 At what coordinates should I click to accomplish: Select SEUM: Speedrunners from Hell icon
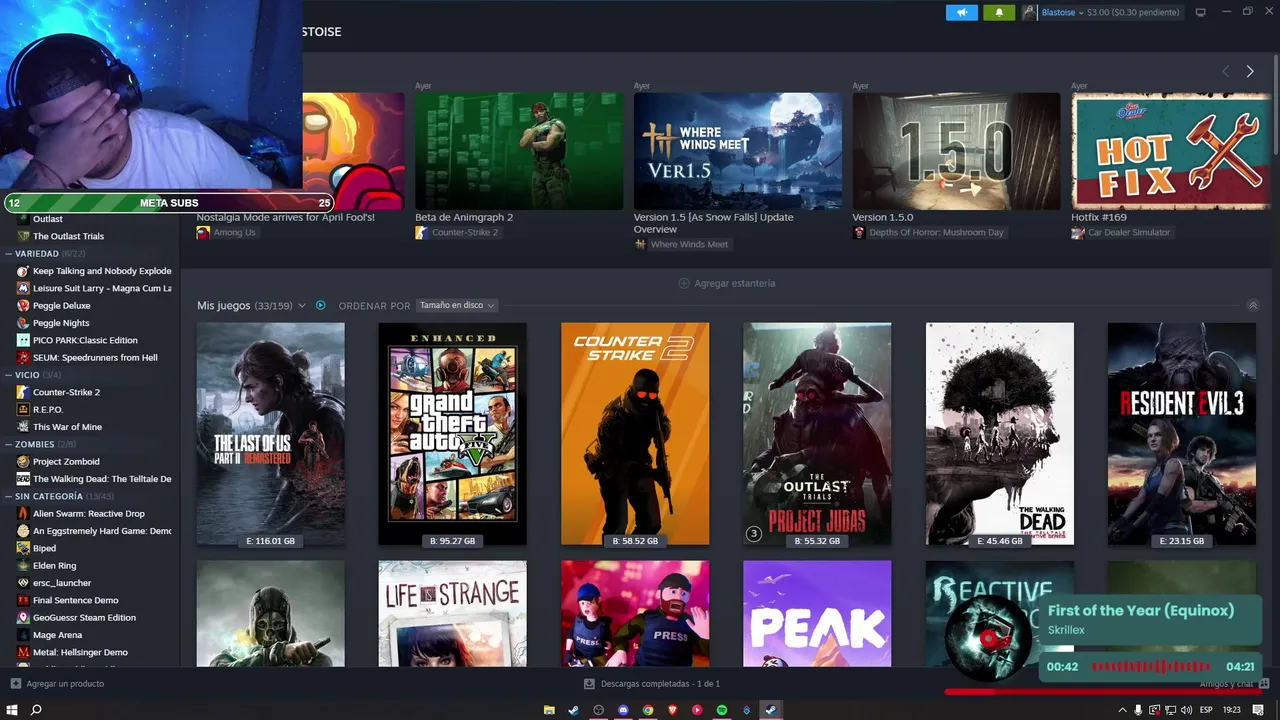pos(24,357)
